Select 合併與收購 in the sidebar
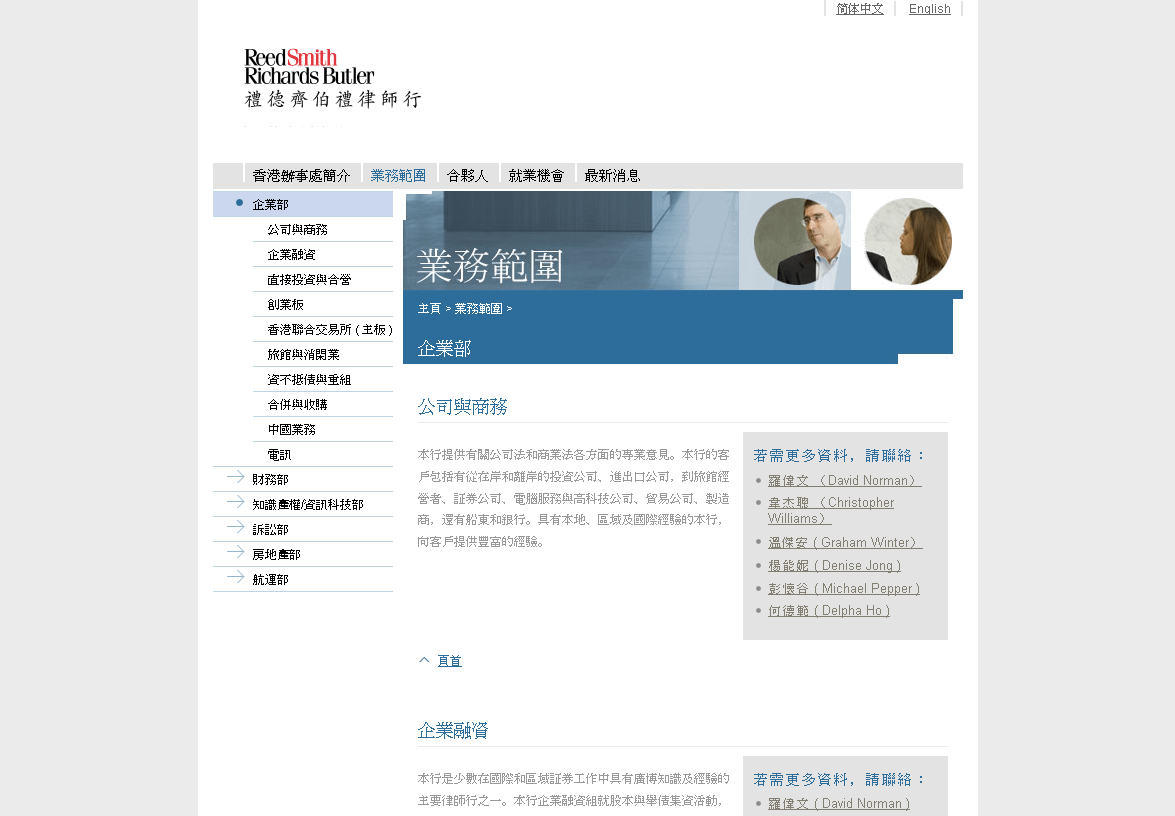 tap(297, 404)
